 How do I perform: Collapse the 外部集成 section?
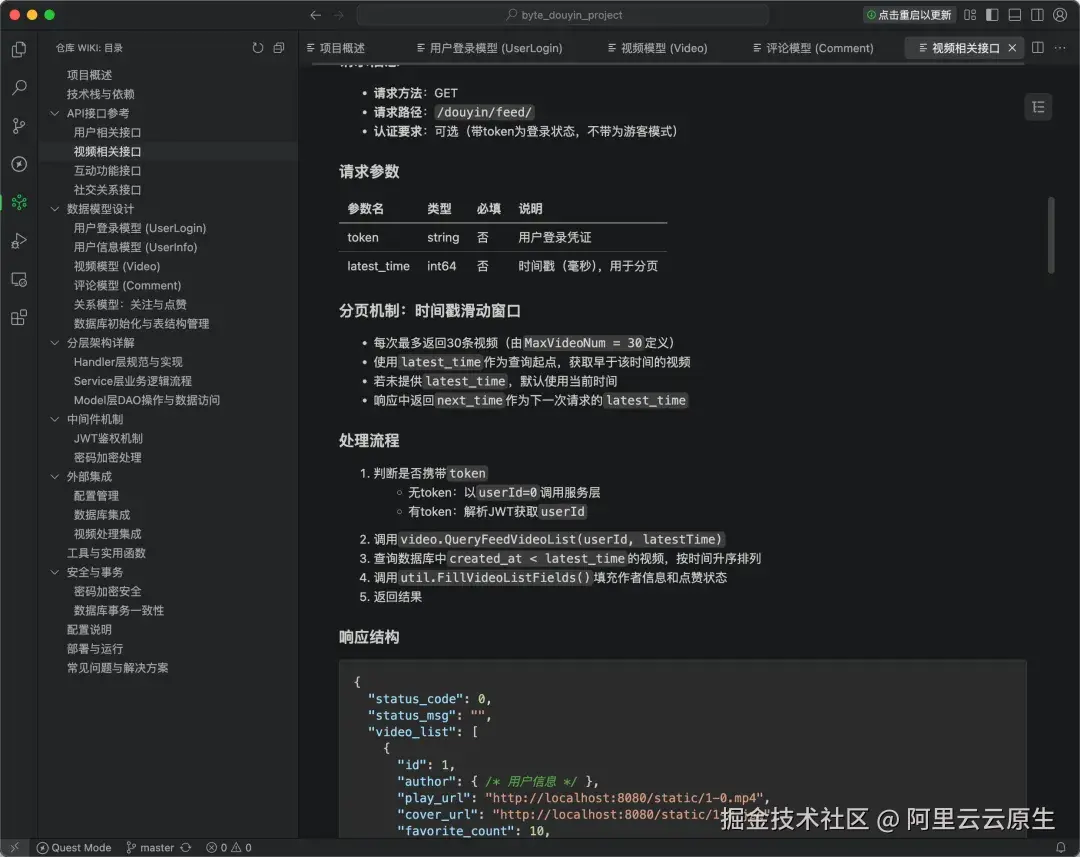[x=55, y=476]
